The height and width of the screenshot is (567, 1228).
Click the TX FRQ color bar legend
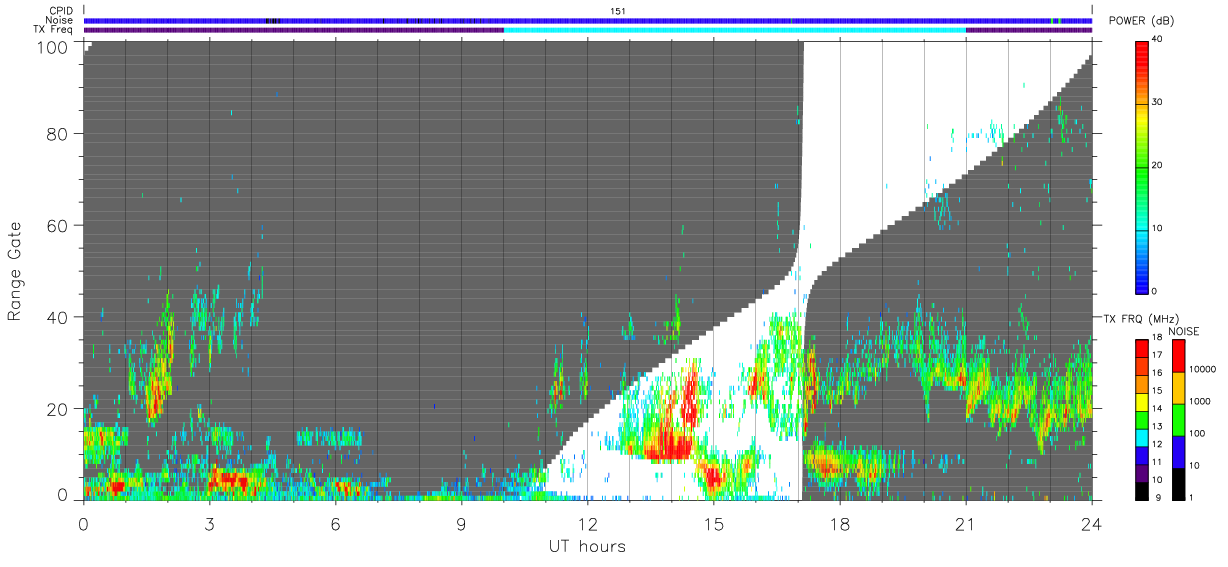pyautogui.click(x=1143, y=420)
